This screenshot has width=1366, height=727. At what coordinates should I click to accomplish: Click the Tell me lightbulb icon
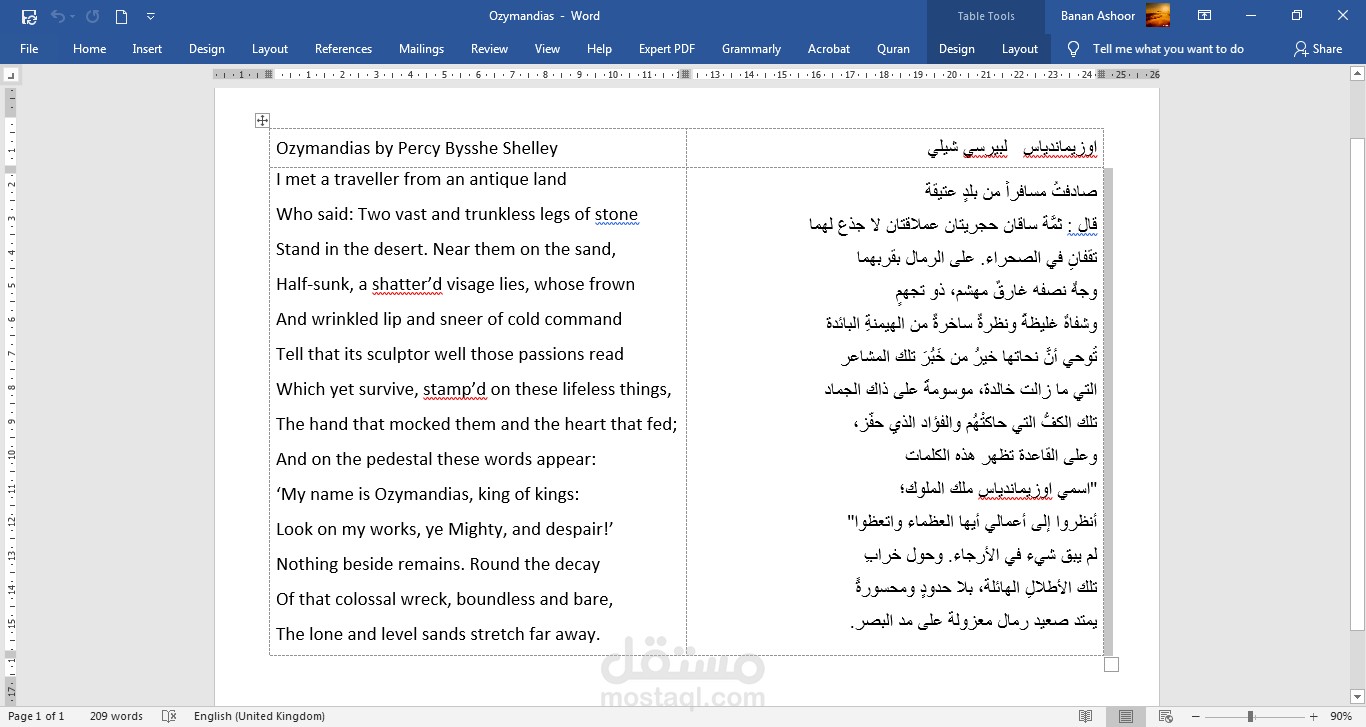[x=1074, y=48]
